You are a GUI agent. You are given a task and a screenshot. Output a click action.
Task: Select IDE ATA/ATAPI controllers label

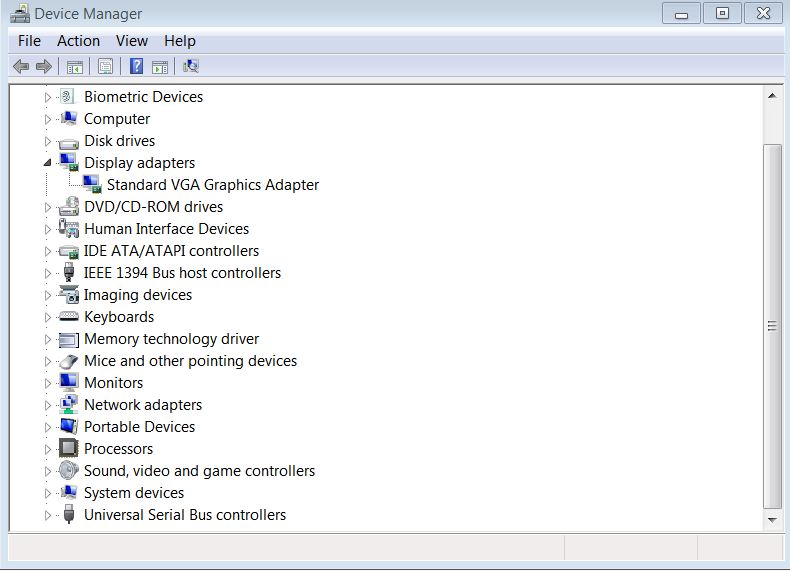coord(171,250)
